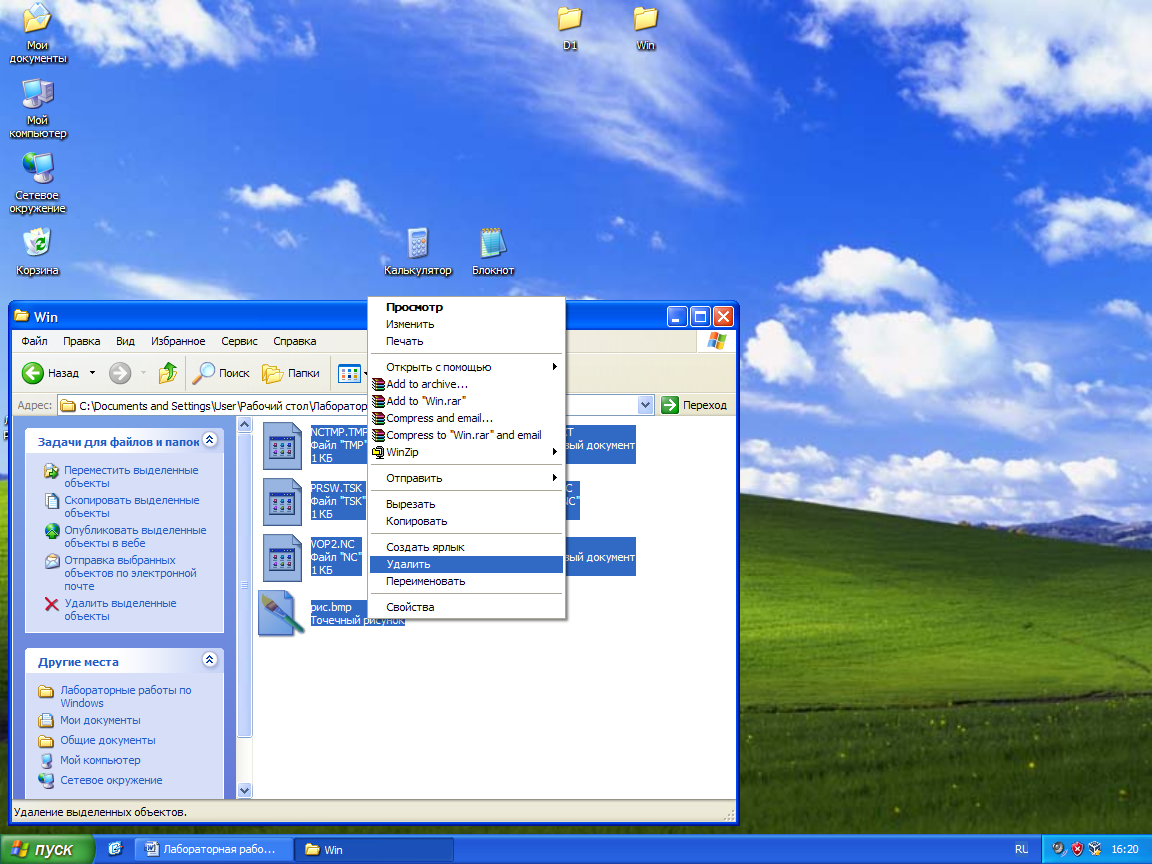Click Опубликовать выделенные объекты в вебе link
Image resolution: width=1152 pixels, height=864 pixels.
coord(135,536)
